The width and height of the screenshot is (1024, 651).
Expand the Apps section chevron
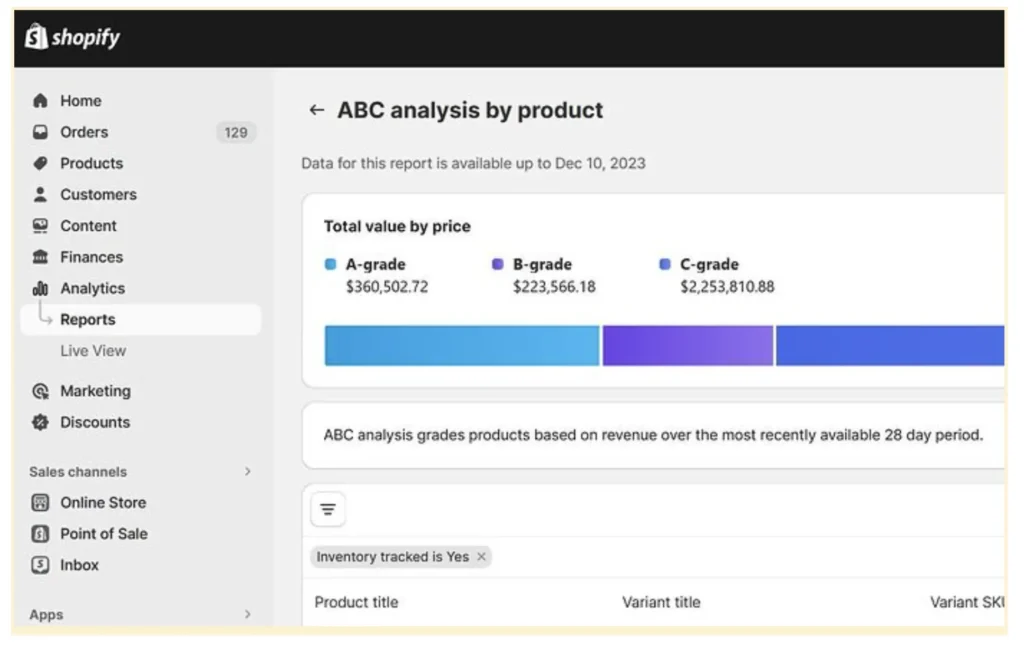[248, 615]
